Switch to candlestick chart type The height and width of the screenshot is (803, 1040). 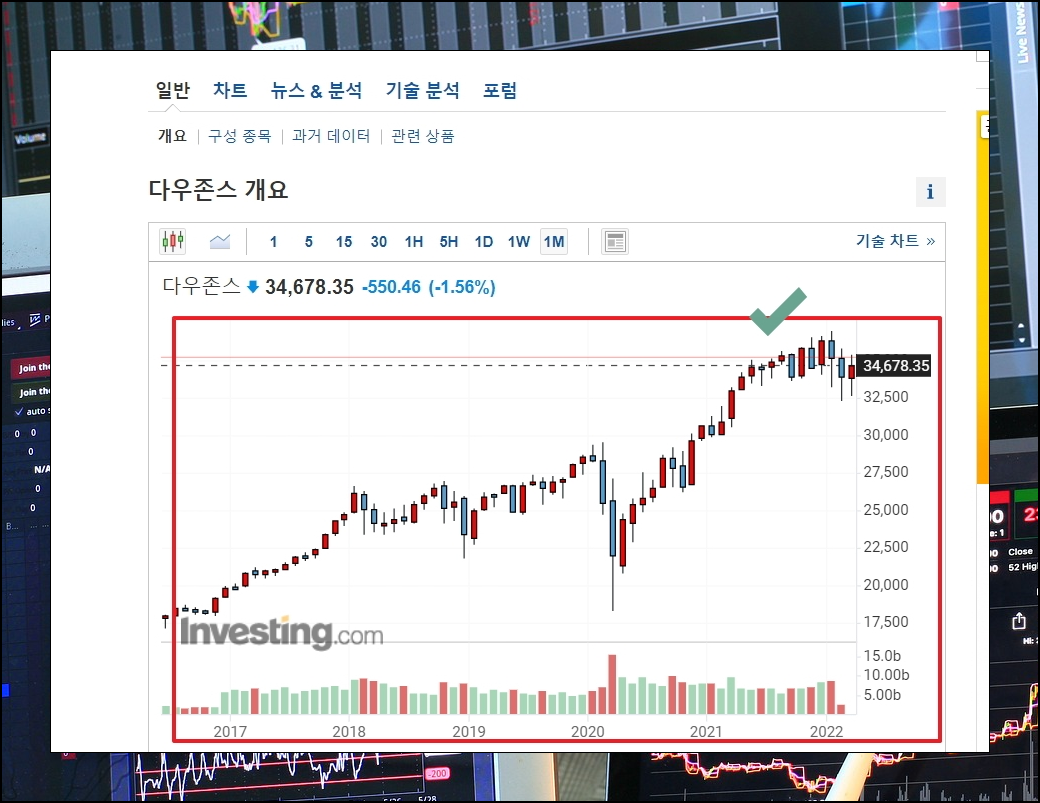point(172,241)
